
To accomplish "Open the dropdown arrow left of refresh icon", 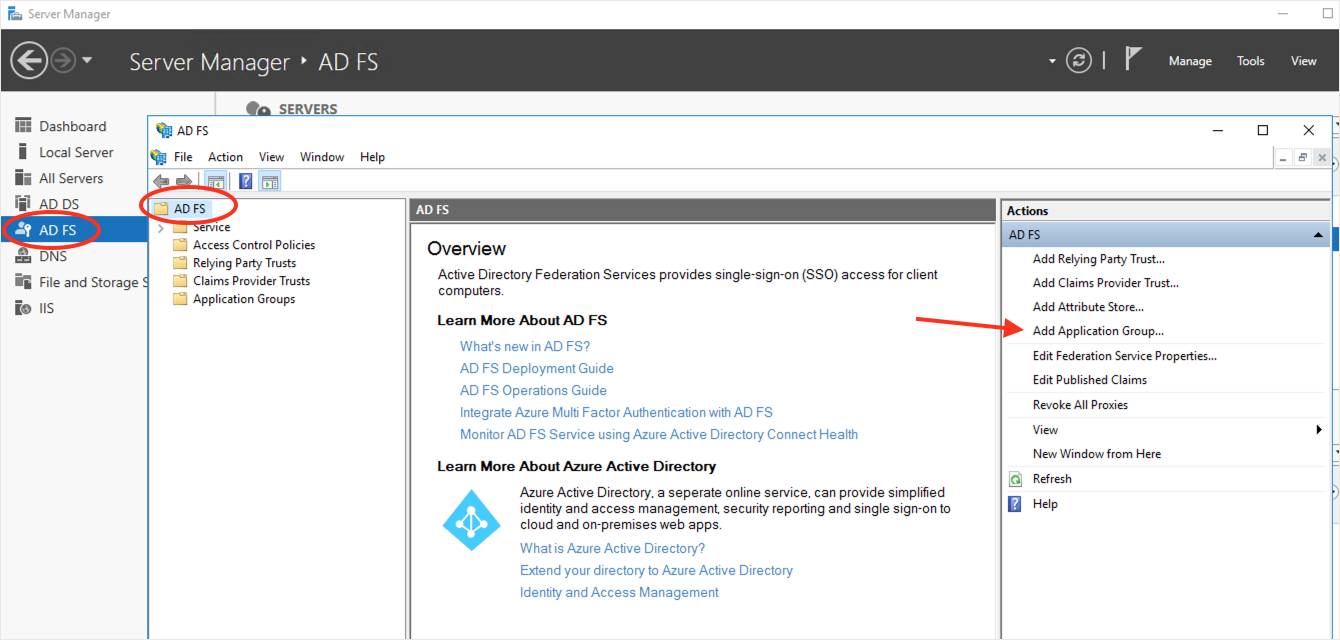I will tap(1052, 61).
